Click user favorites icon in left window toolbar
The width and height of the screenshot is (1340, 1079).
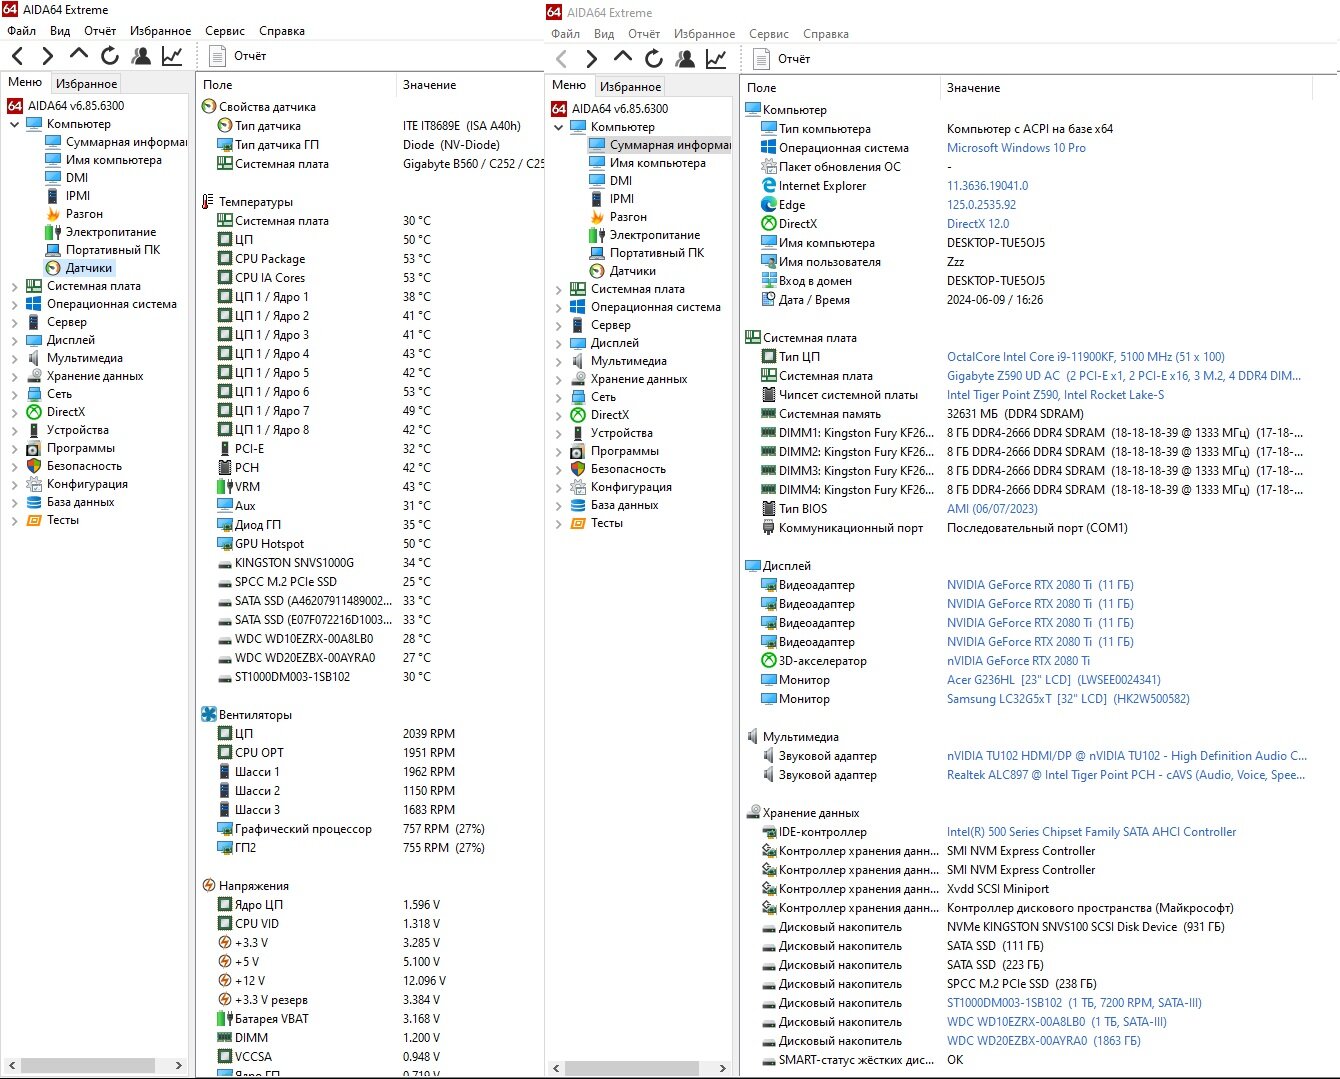[x=141, y=56]
